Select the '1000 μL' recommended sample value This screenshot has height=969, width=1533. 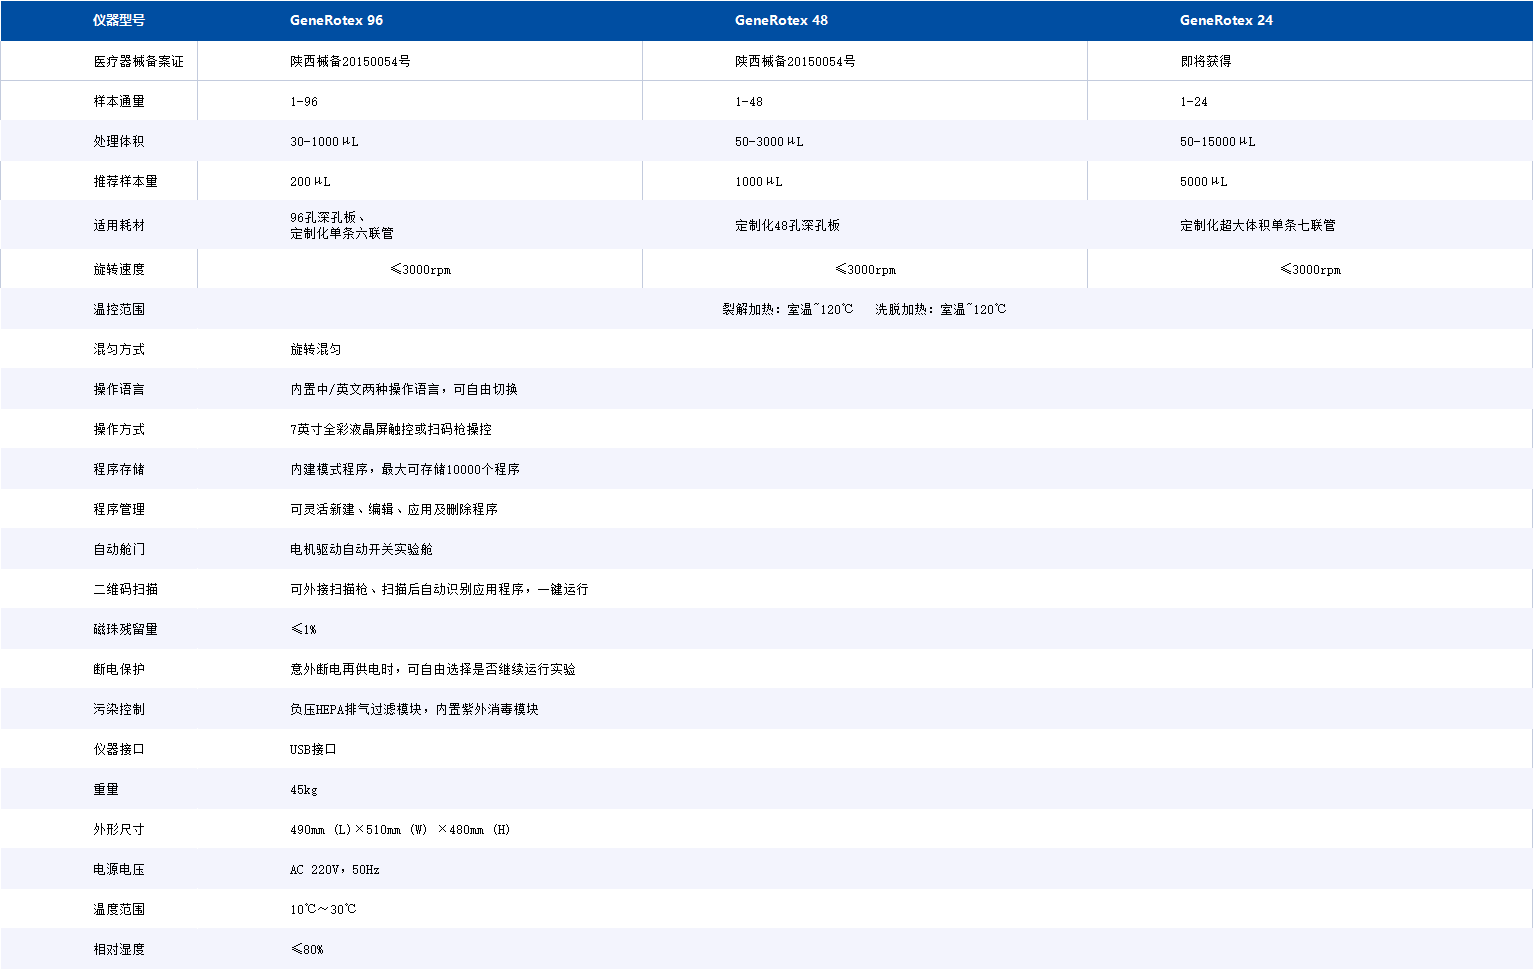[759, 181]
